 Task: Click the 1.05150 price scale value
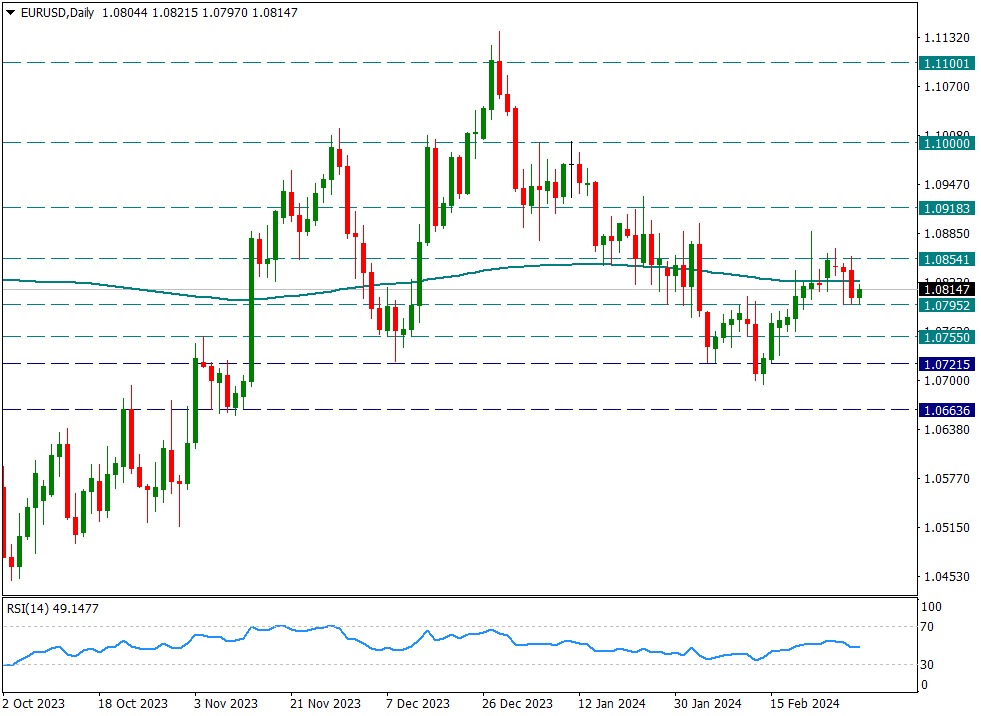click(x=947, y=528)
